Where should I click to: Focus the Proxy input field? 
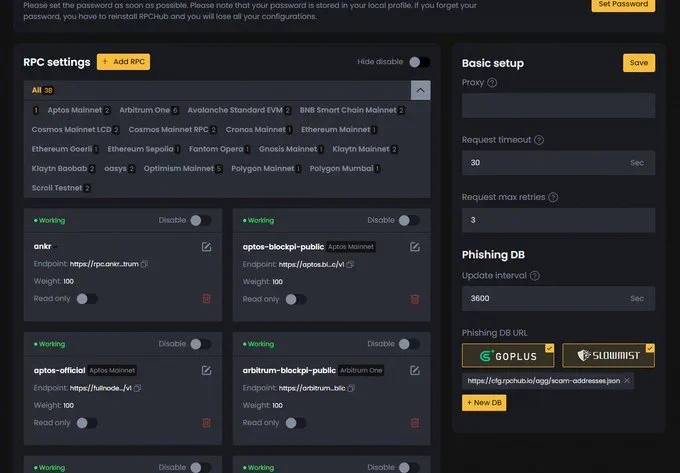click(x=558, y=105)
